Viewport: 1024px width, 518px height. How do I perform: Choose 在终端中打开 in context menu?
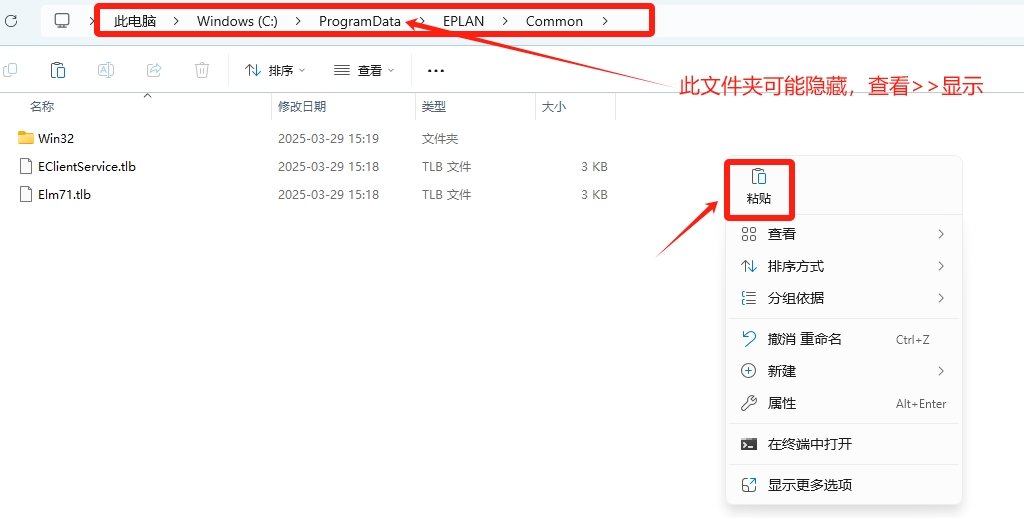pos(809,444)
